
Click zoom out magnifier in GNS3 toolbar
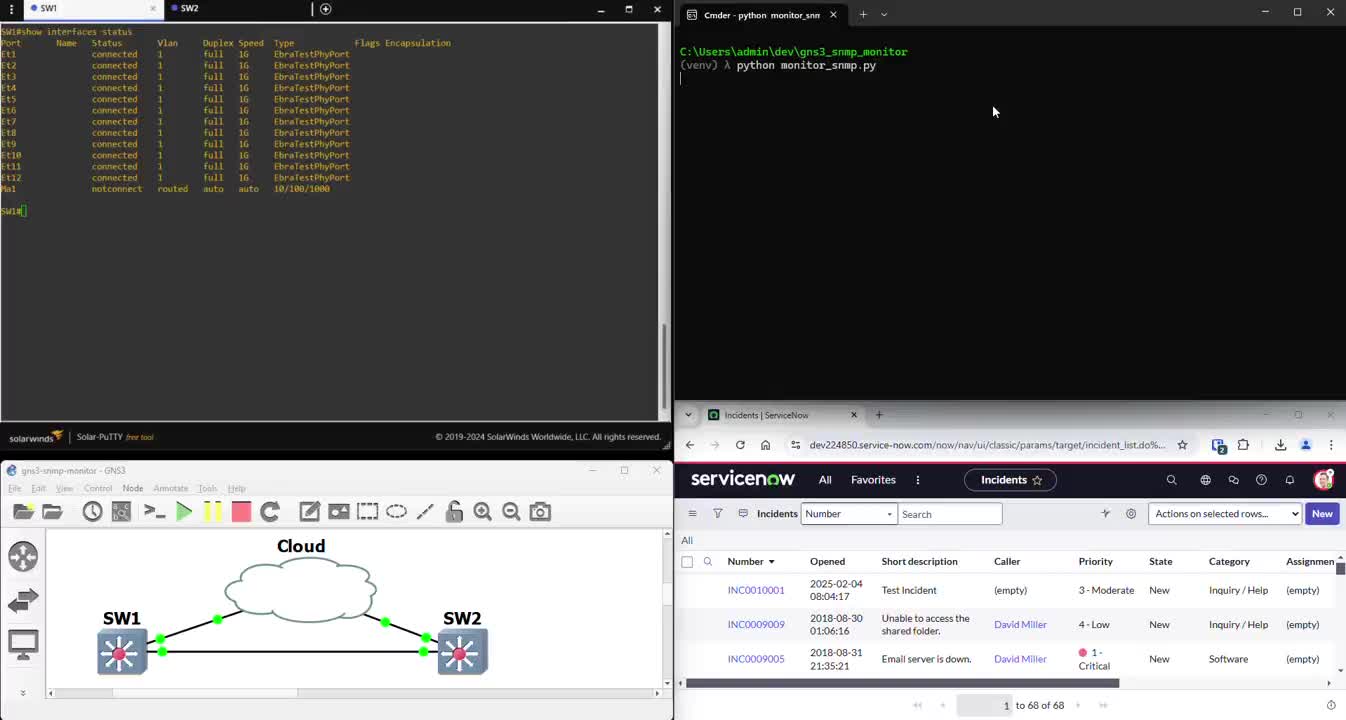tap(511, 512)
